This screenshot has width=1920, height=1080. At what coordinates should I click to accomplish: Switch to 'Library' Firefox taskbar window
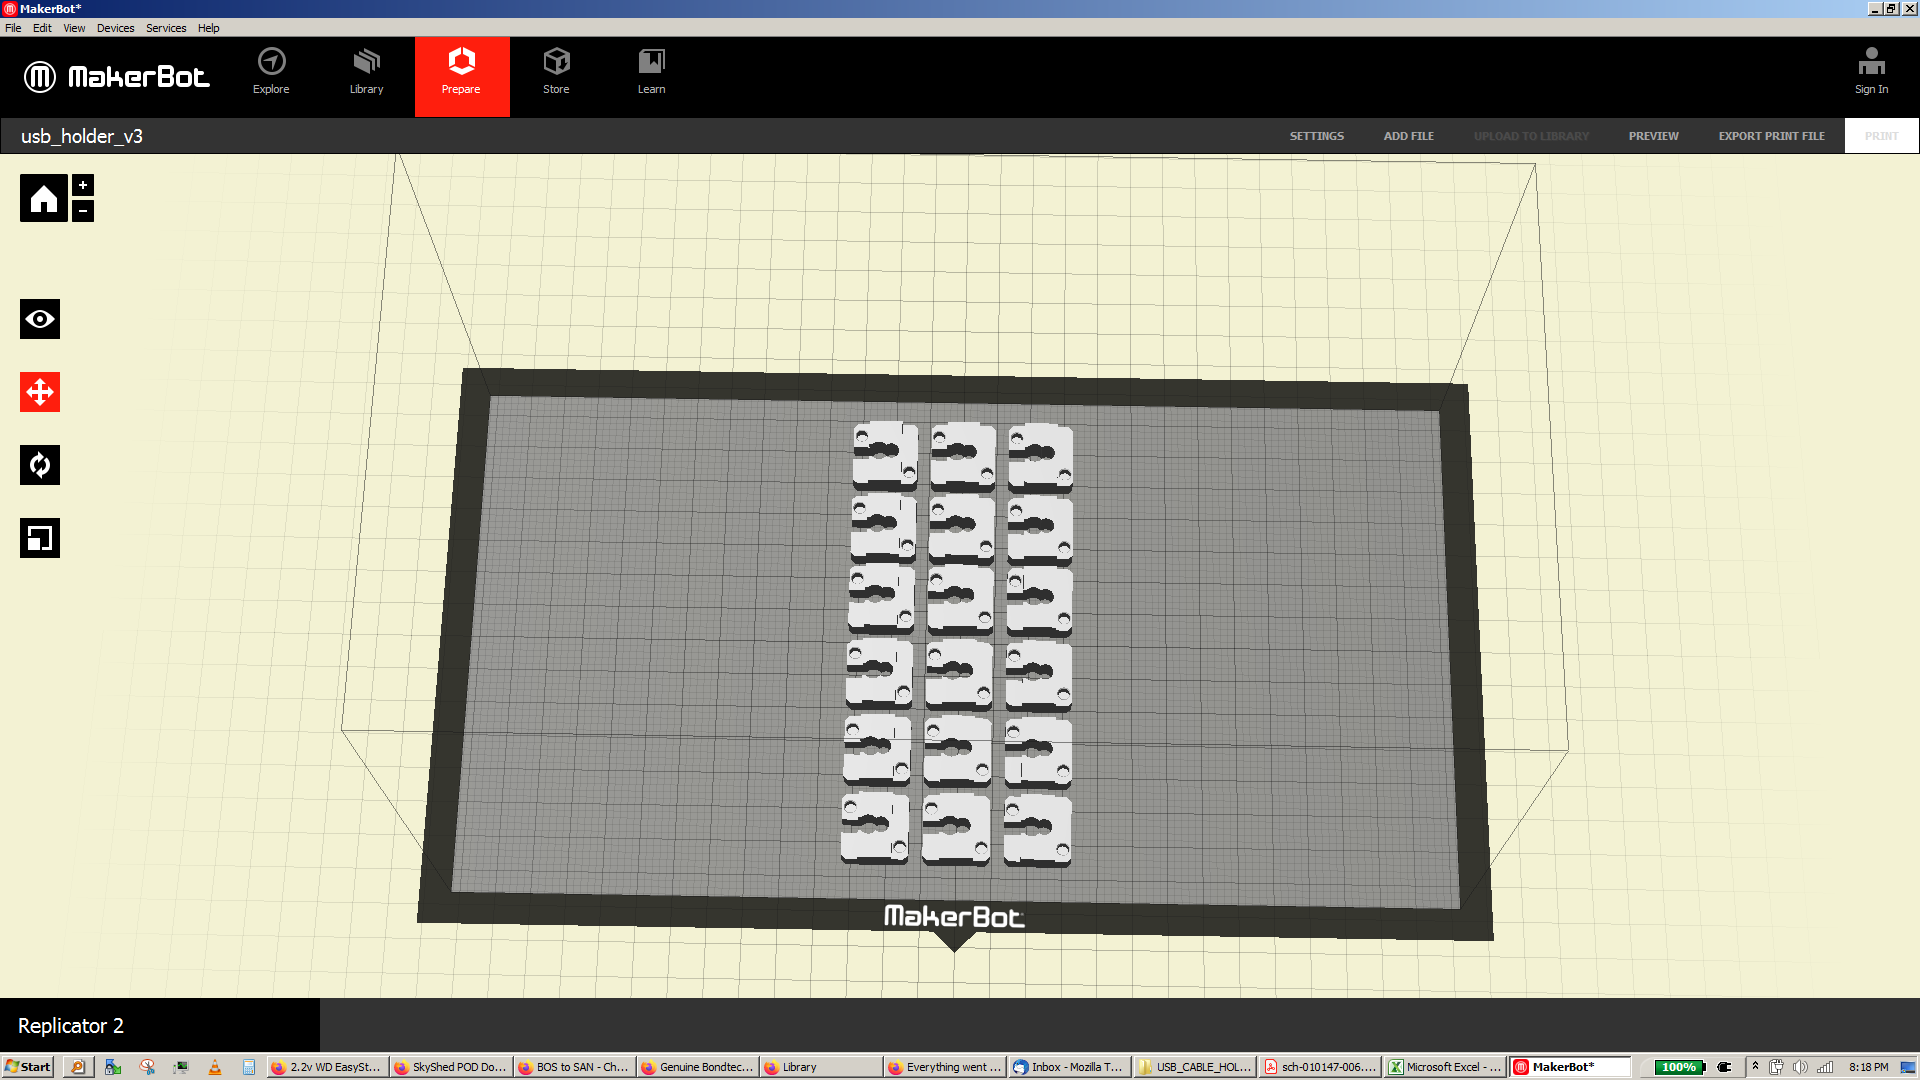tap(820, 1067)
